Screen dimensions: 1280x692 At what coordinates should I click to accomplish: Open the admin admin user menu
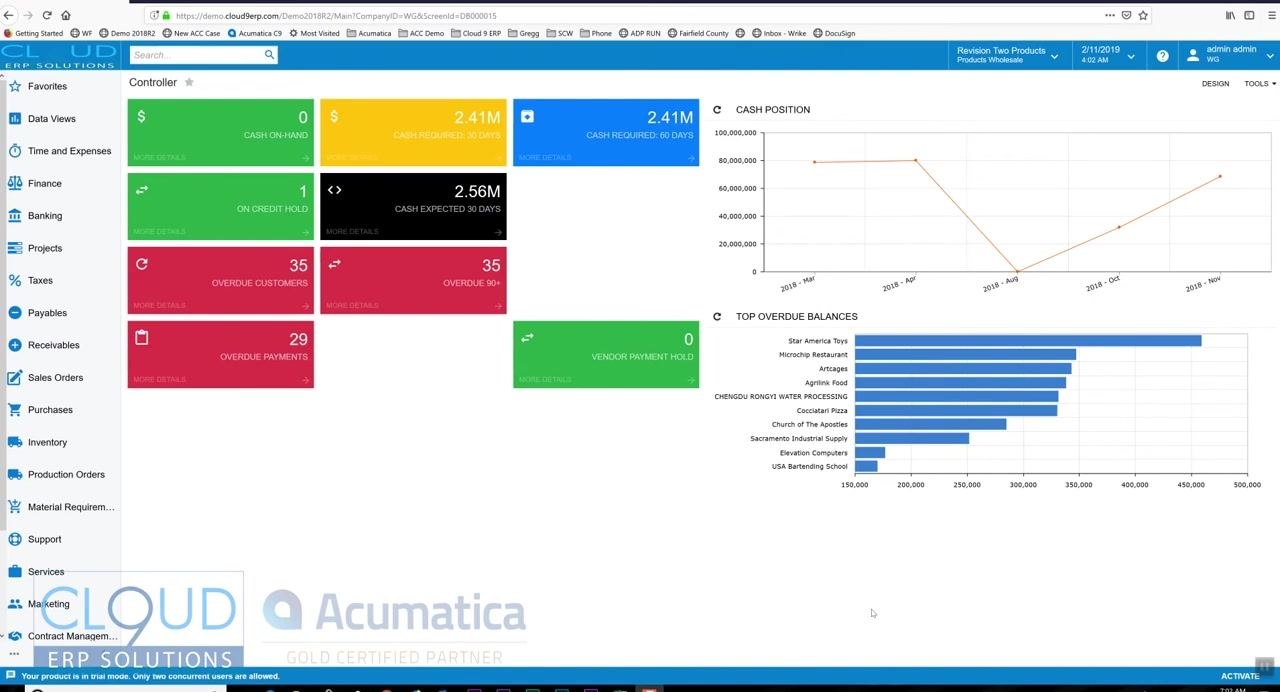click(1229, 55)
